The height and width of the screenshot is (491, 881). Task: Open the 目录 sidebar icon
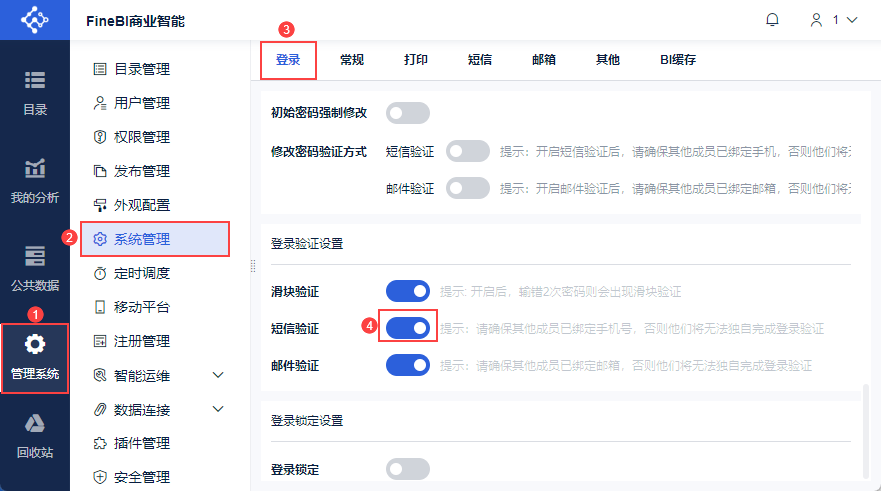point(35,81)
